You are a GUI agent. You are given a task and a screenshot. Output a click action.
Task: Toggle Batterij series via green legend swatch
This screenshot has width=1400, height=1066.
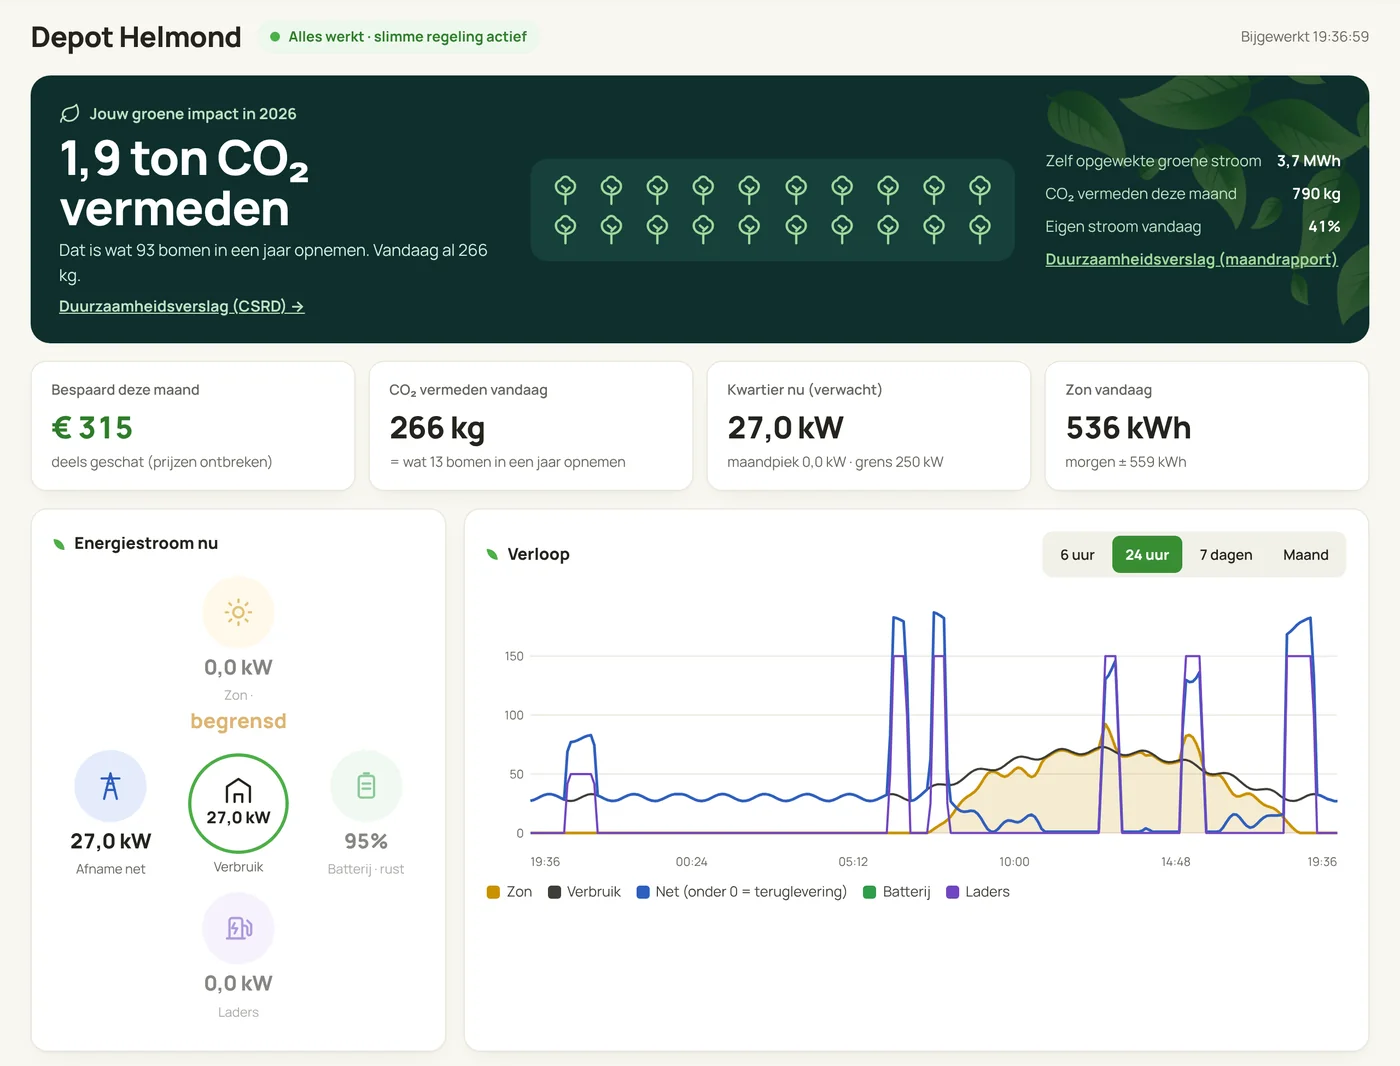pyautogui.click(x=870, y=892)
